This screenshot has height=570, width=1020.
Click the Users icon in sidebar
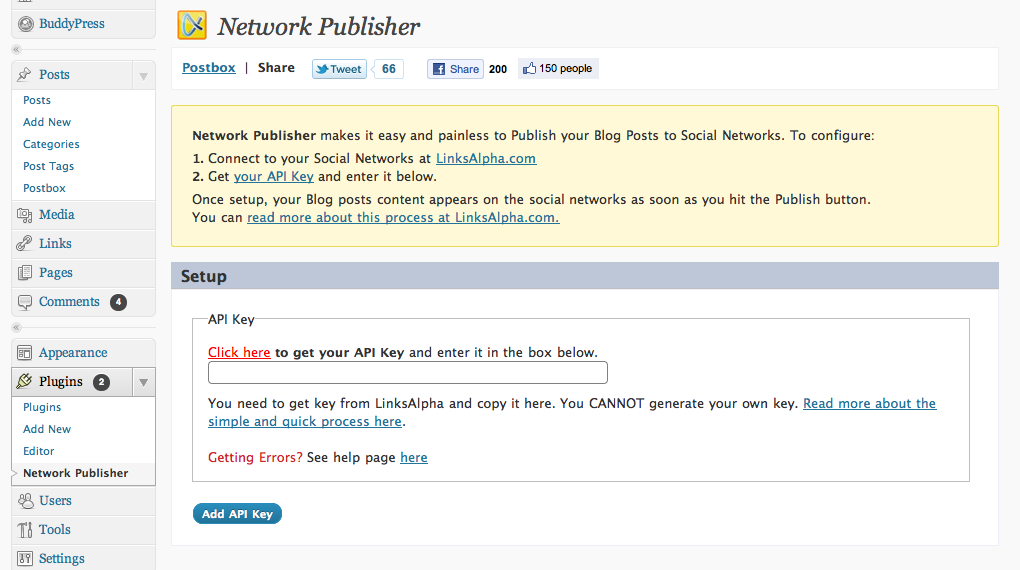25,500
